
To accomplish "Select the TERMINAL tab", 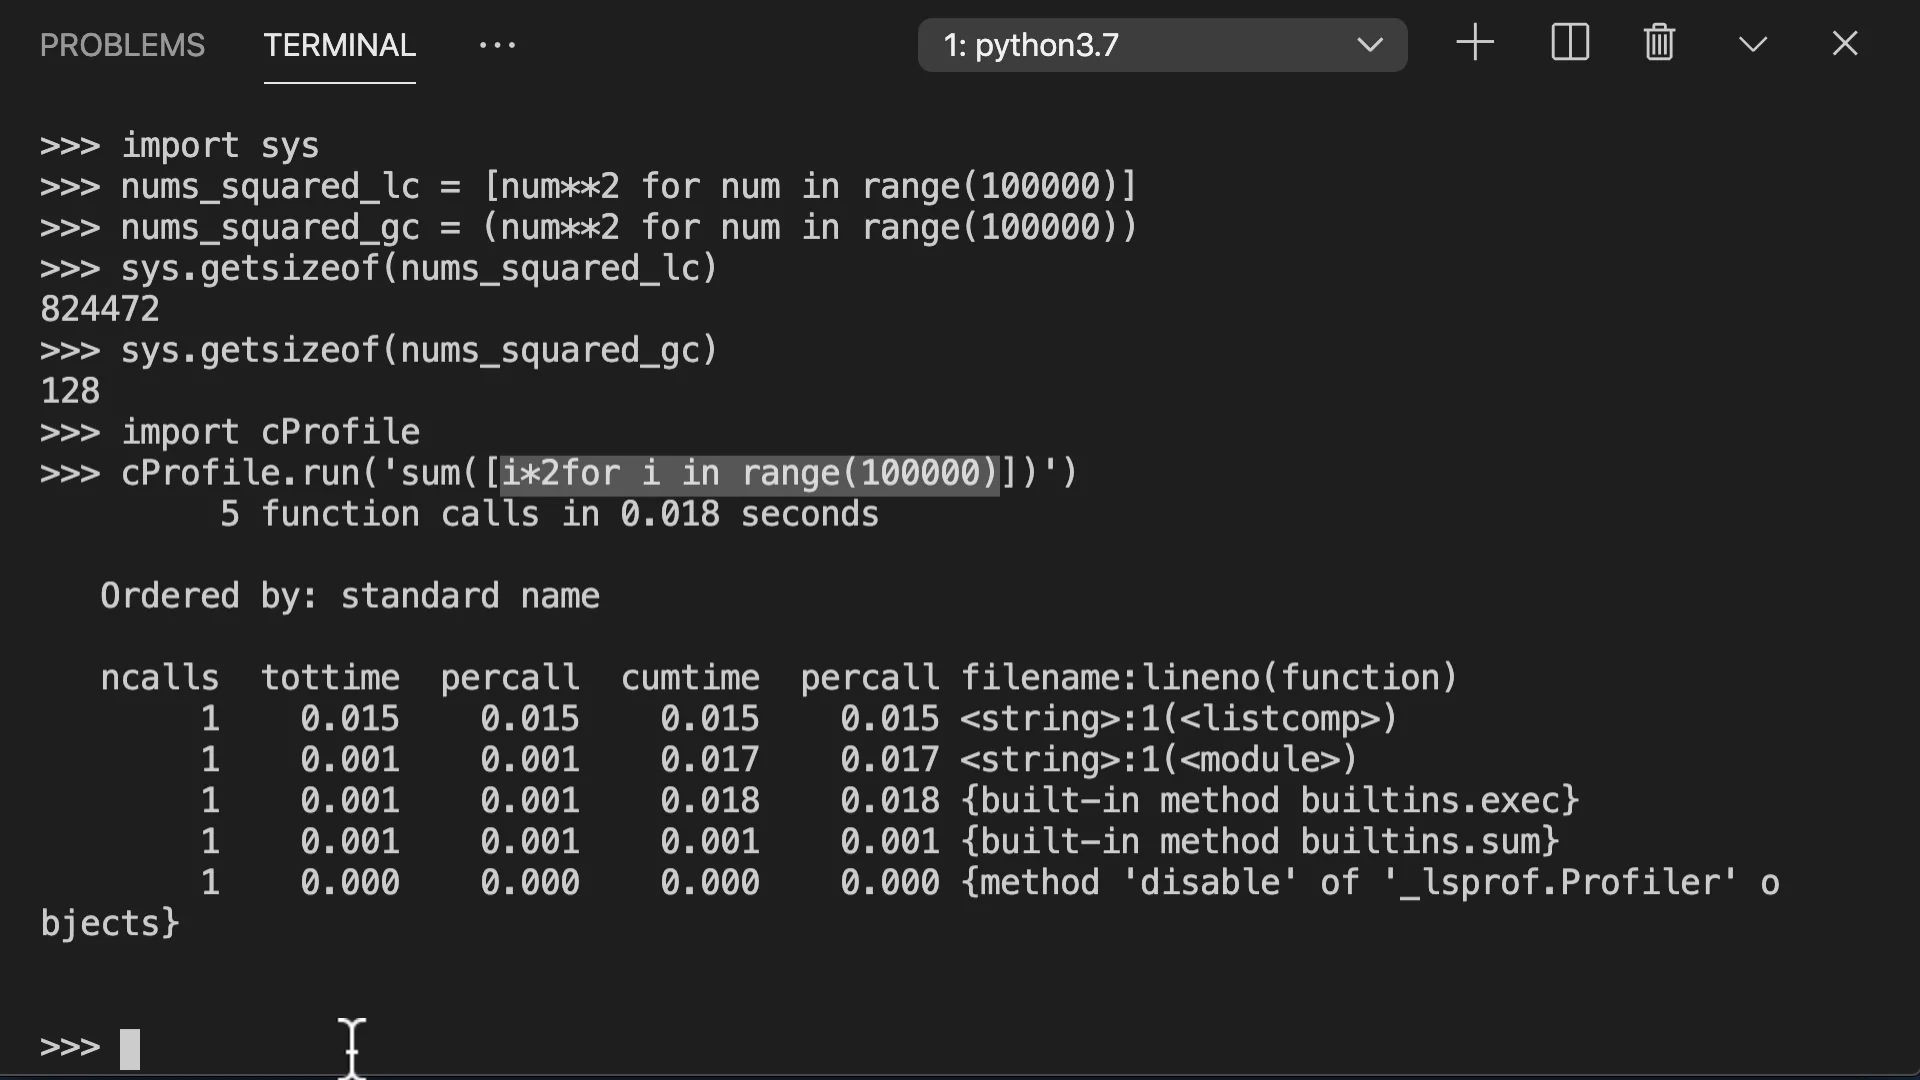I will tap(339, 45).
